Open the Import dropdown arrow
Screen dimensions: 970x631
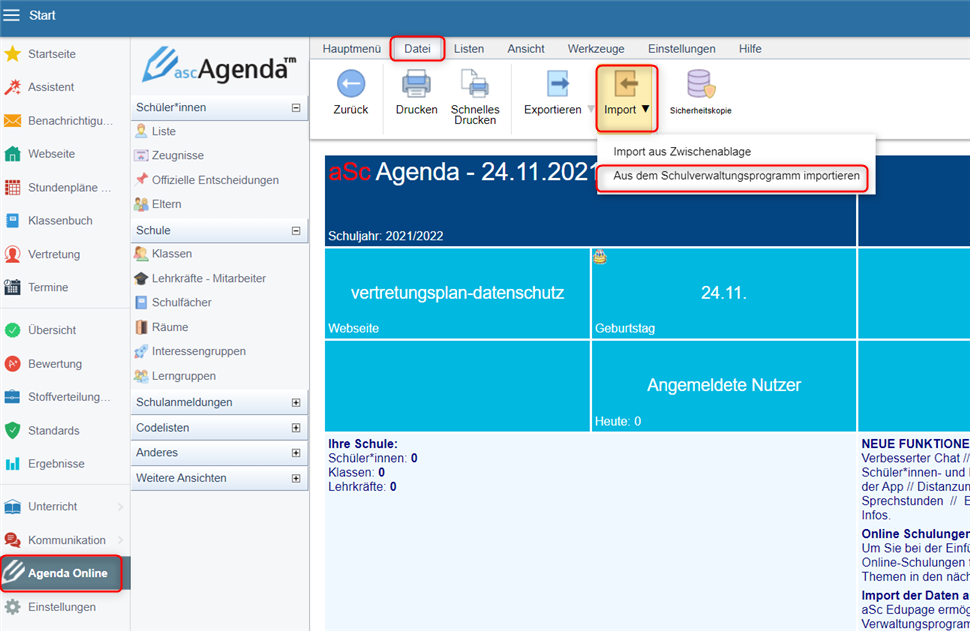point(645,109)
